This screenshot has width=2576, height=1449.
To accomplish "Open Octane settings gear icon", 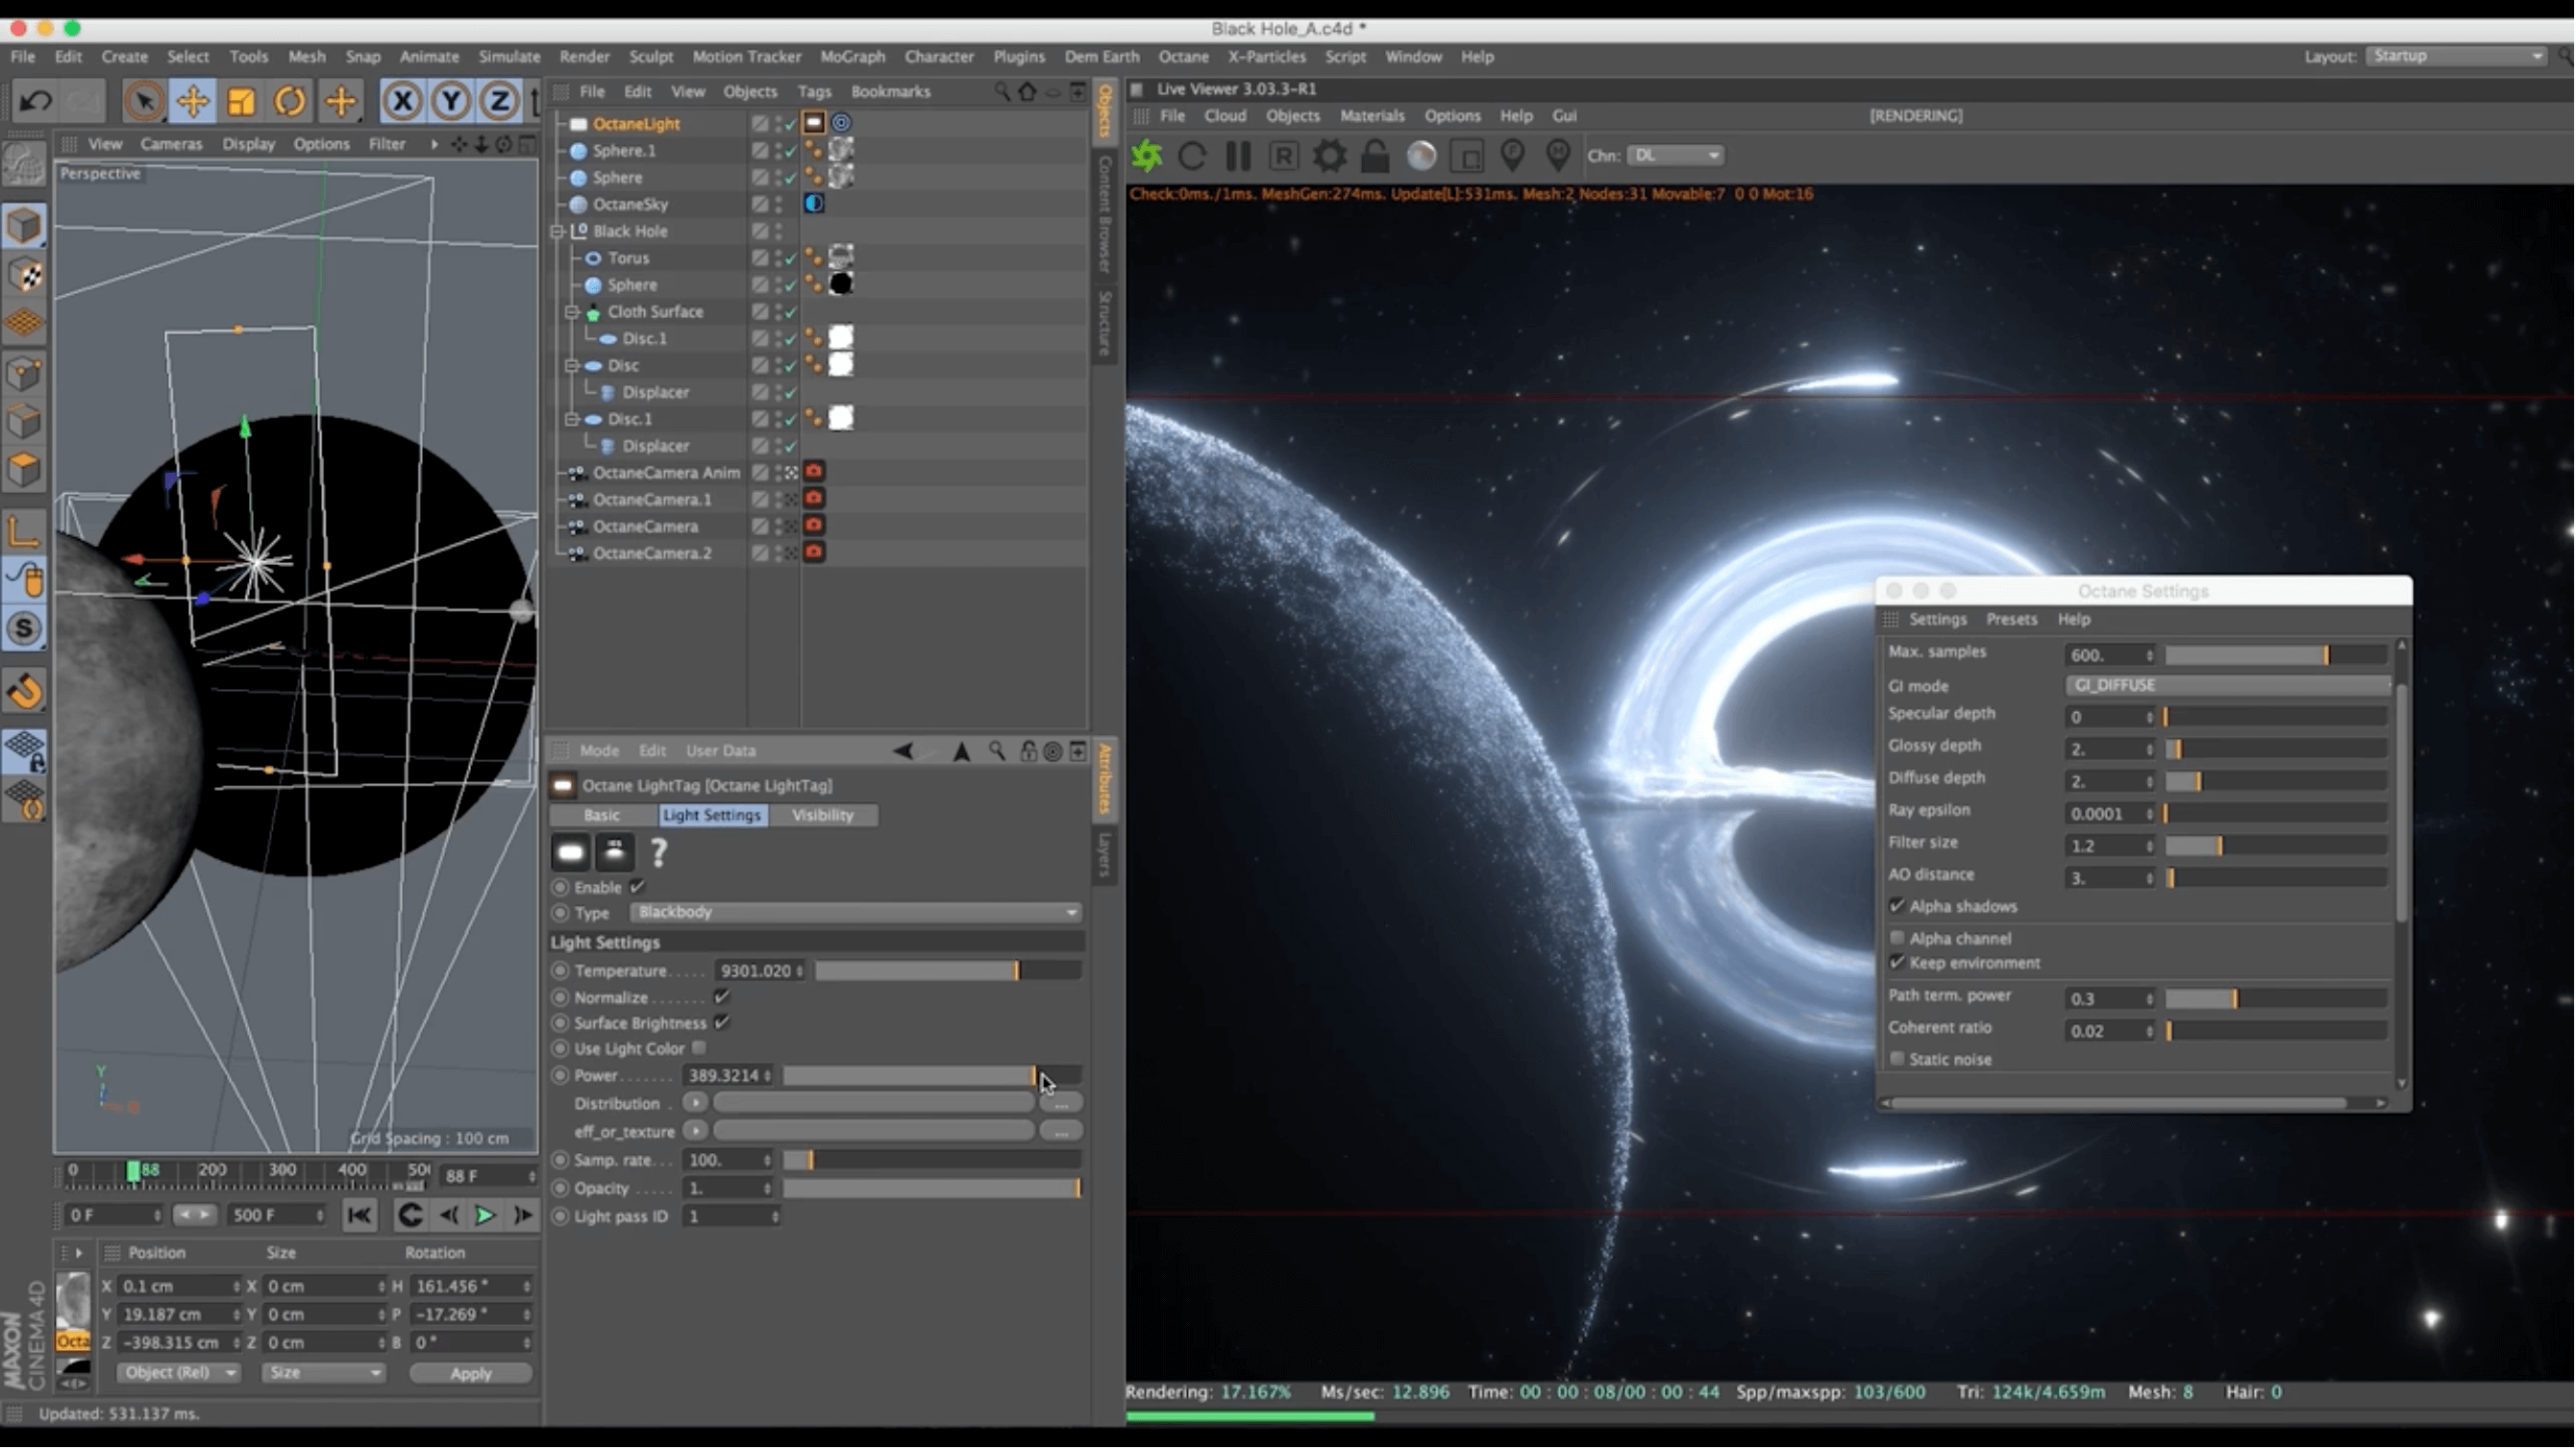I will (x=1329, y=156).
